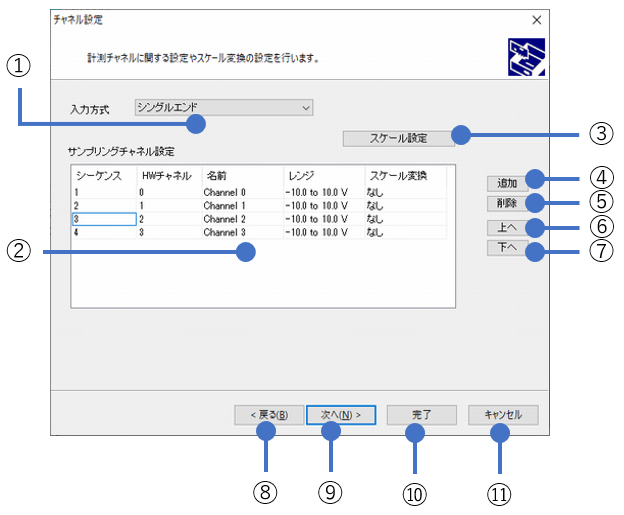The image size is (624, 515).
Task: Click the 完了 finish button
Action: click(x=421, y=414)
